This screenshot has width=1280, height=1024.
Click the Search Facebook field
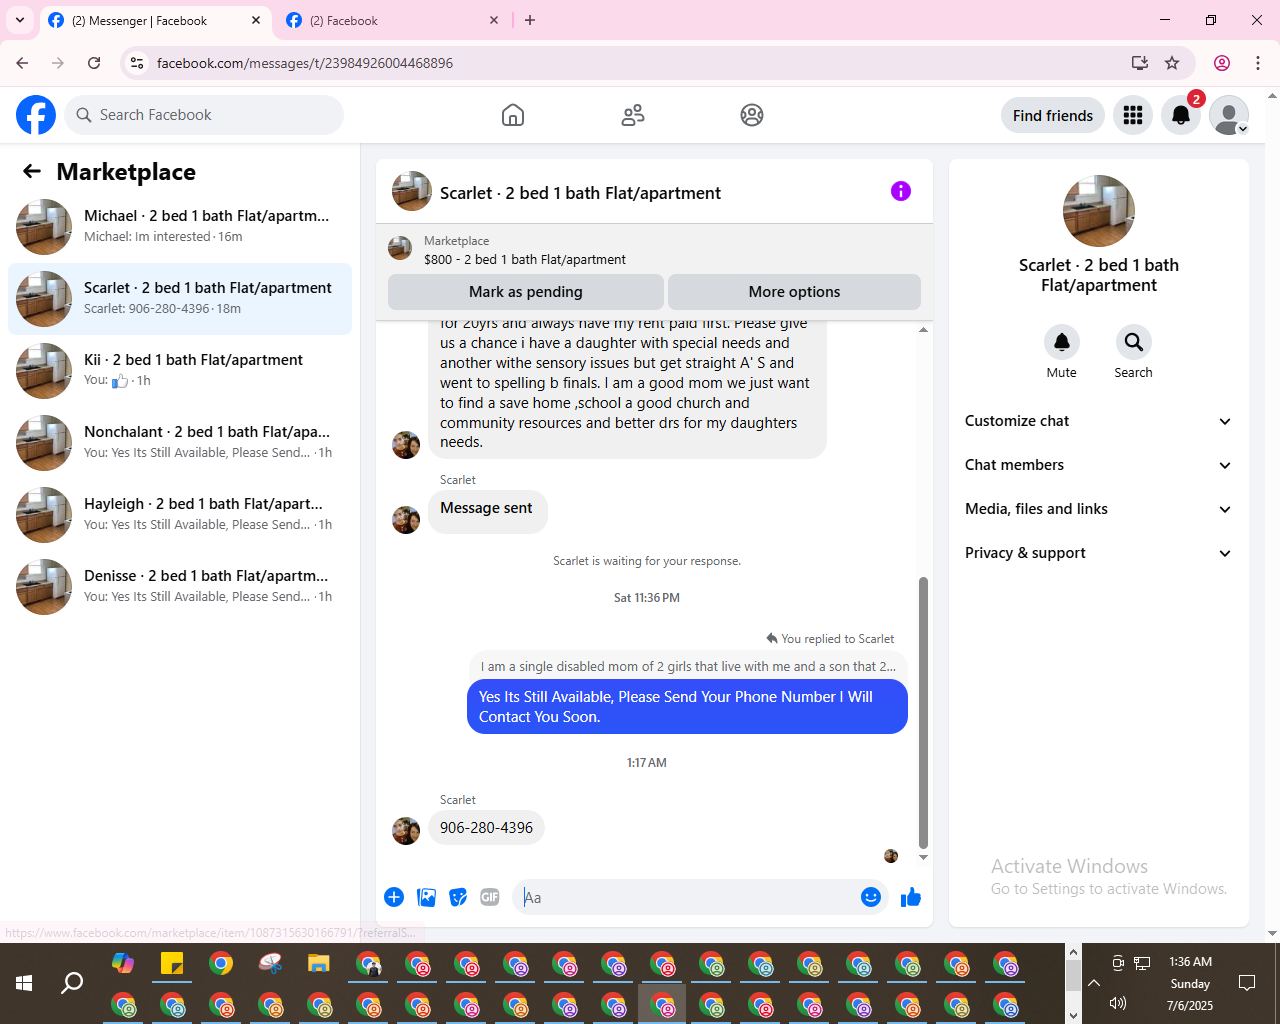pos(204,115)
